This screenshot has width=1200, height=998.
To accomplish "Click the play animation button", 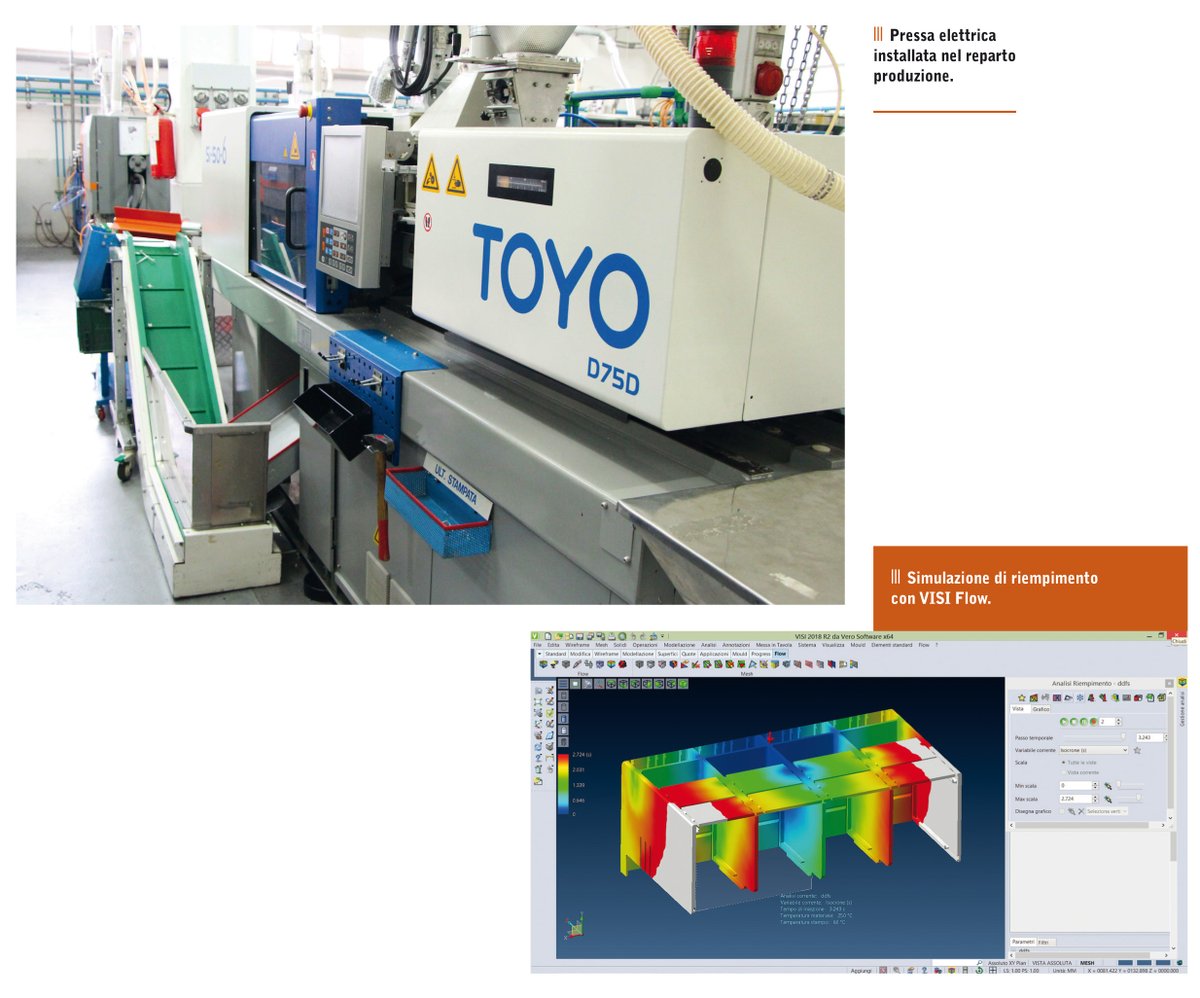I will (1064, 722).
